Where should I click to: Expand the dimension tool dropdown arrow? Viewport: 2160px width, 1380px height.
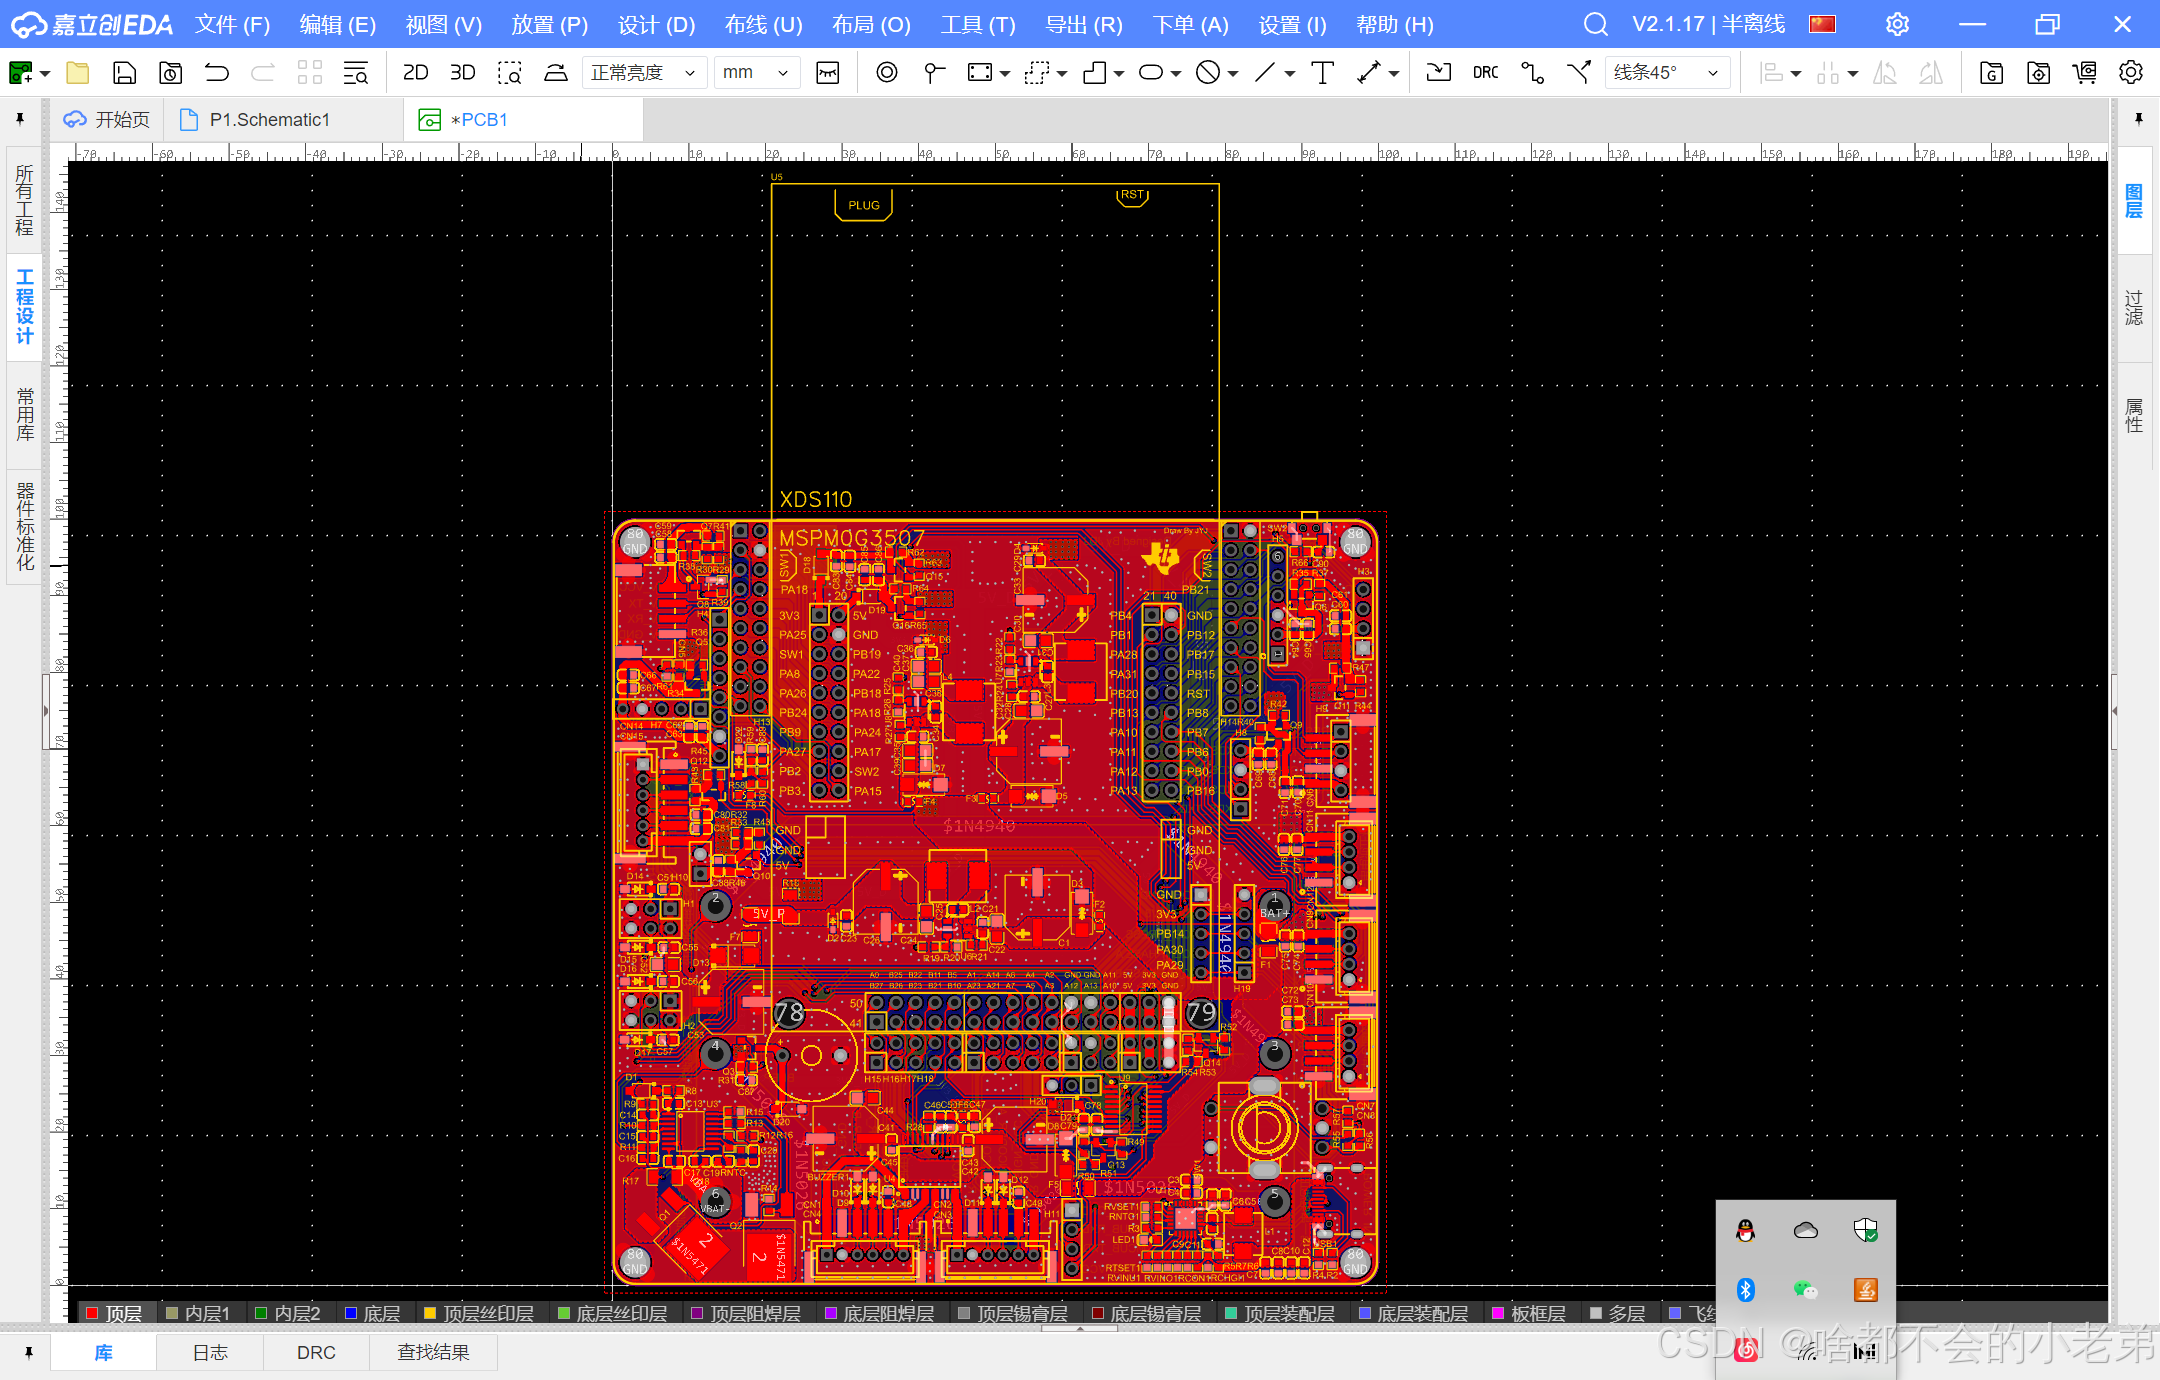tap(1393, 74)
